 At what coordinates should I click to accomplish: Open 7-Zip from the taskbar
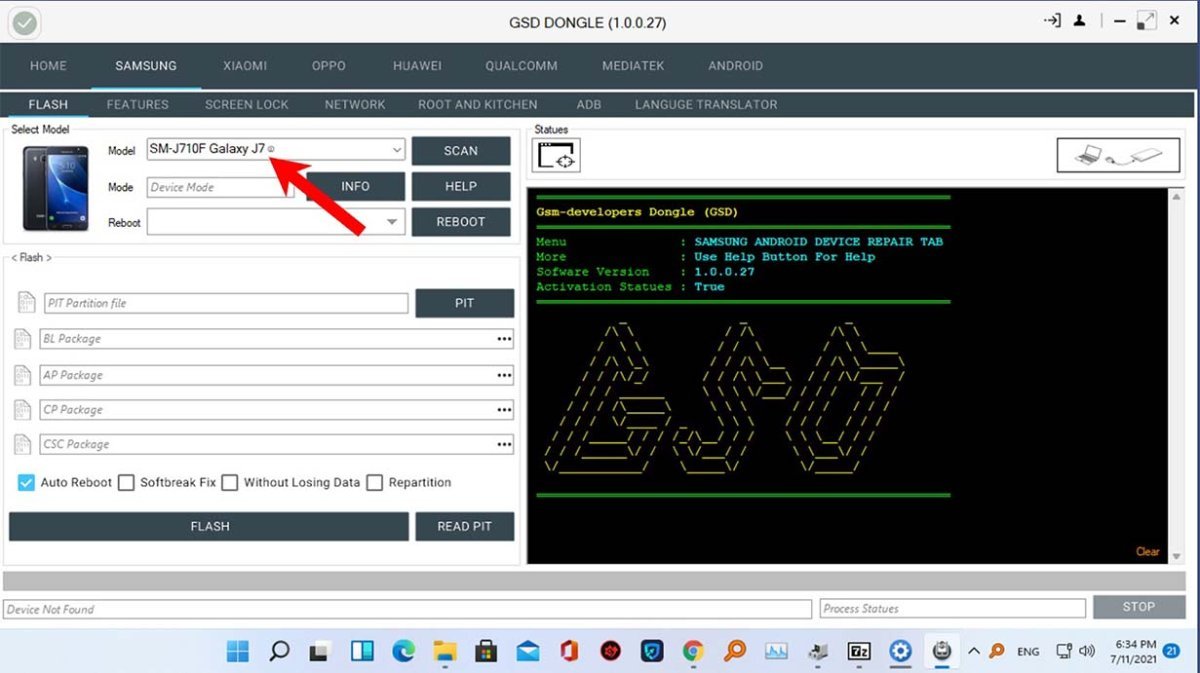859,651
